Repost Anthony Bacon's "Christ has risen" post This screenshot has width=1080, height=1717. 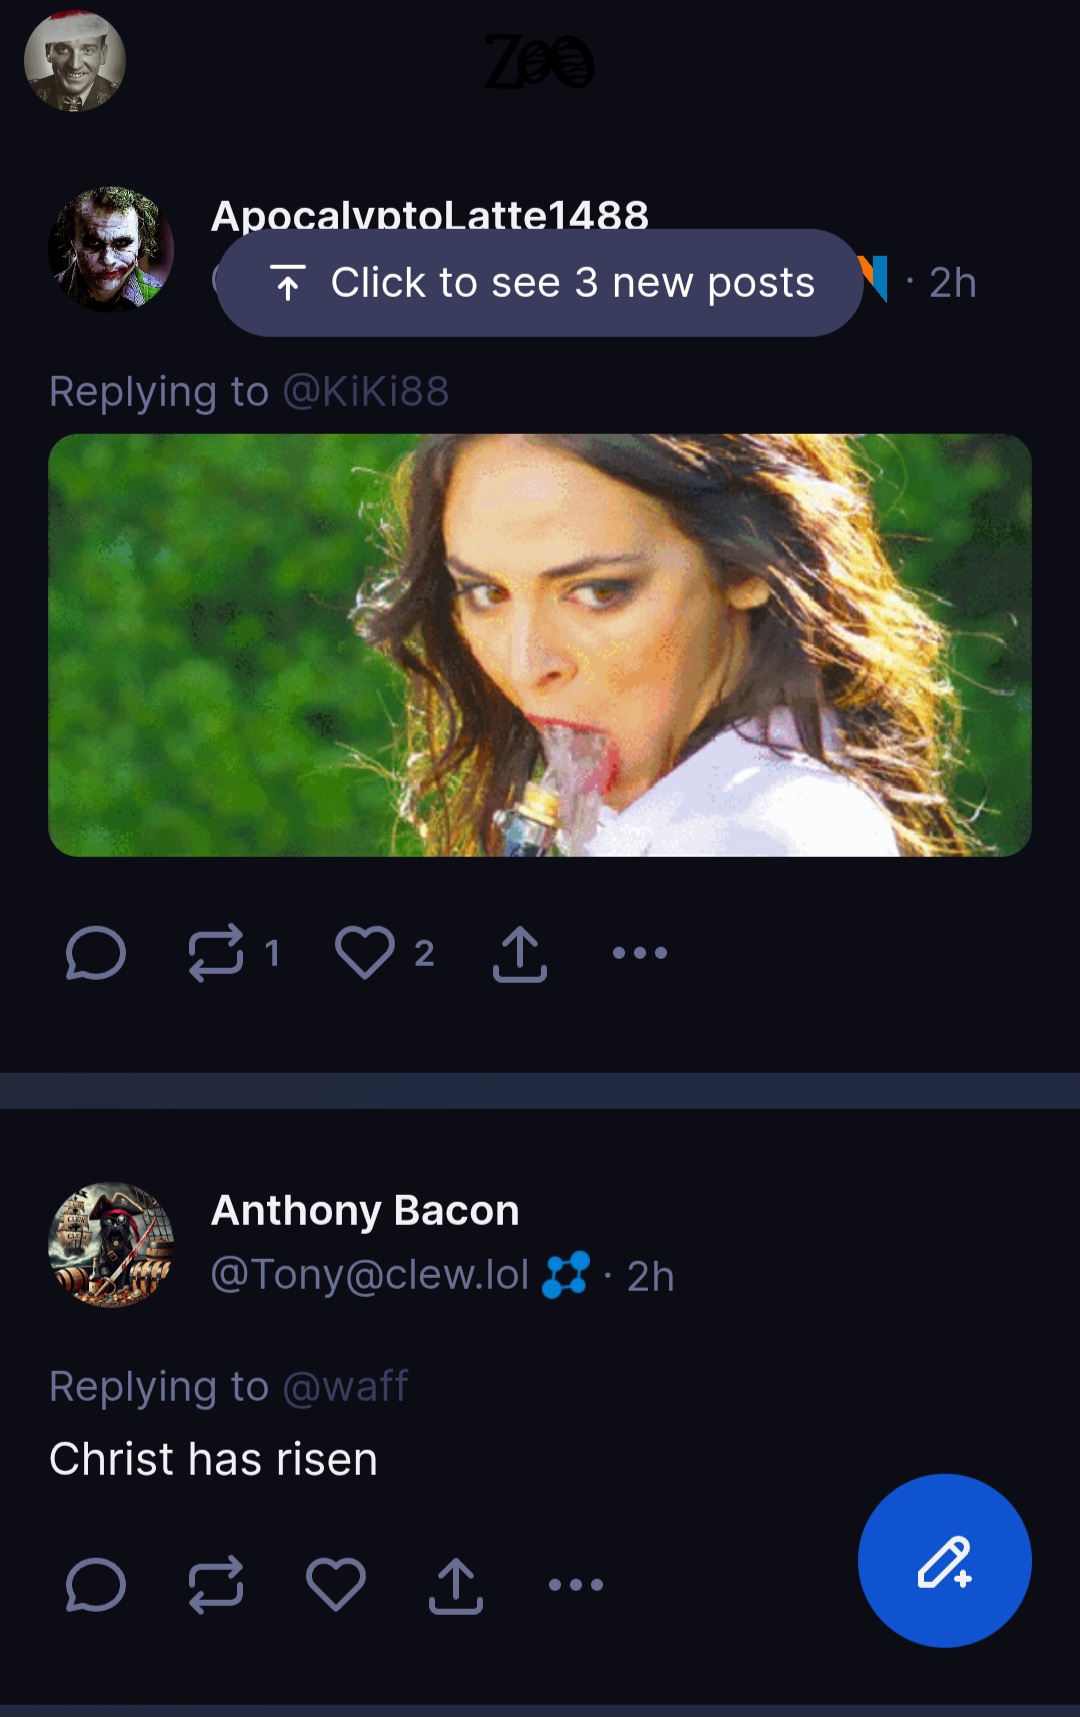click(x=216, y=1585)
